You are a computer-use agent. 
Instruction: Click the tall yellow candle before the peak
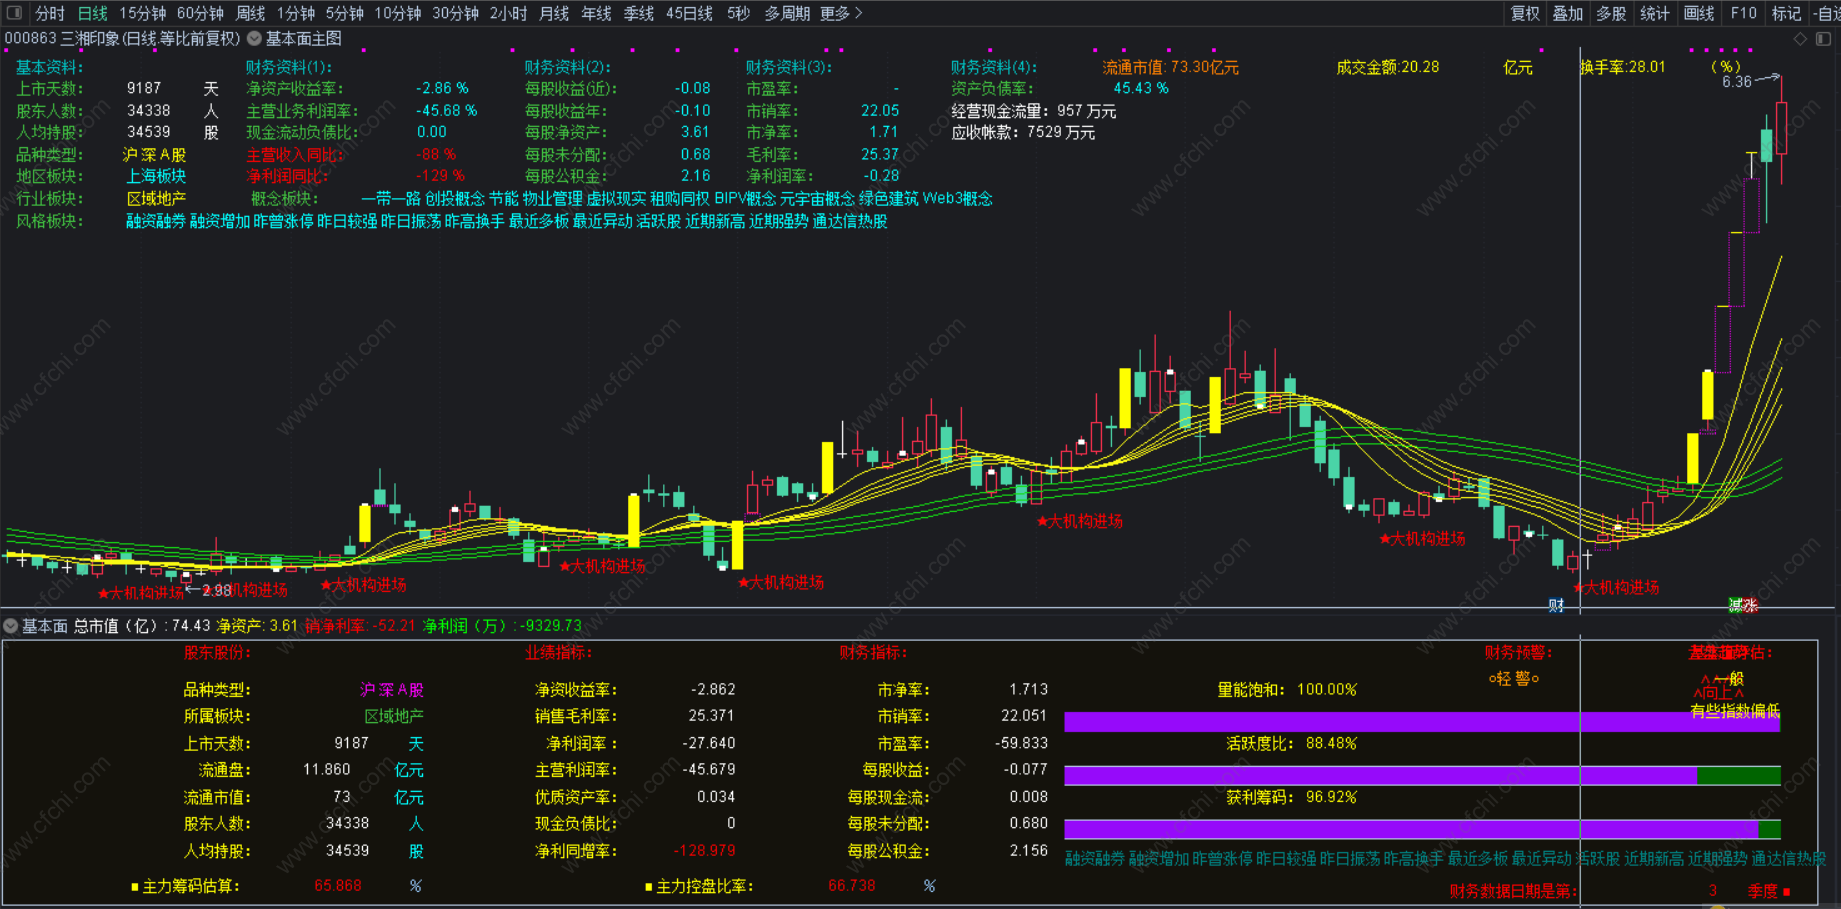tap(1708, 394)
